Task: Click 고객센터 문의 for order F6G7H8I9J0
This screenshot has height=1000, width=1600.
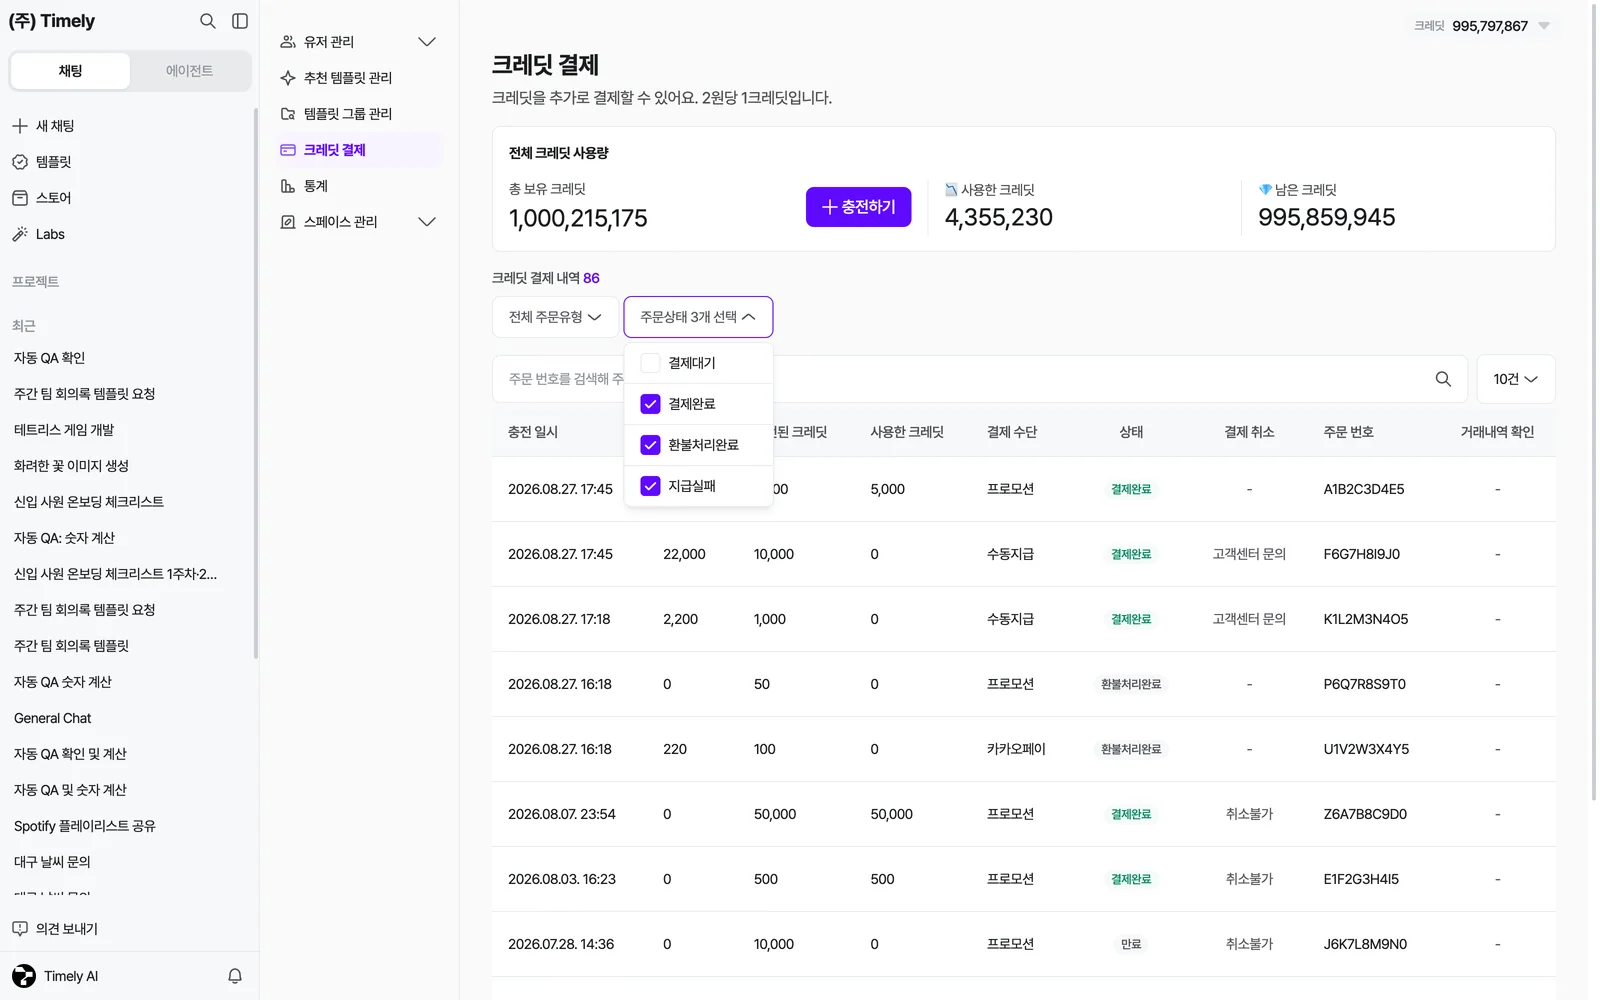Action: (1249, 554)
